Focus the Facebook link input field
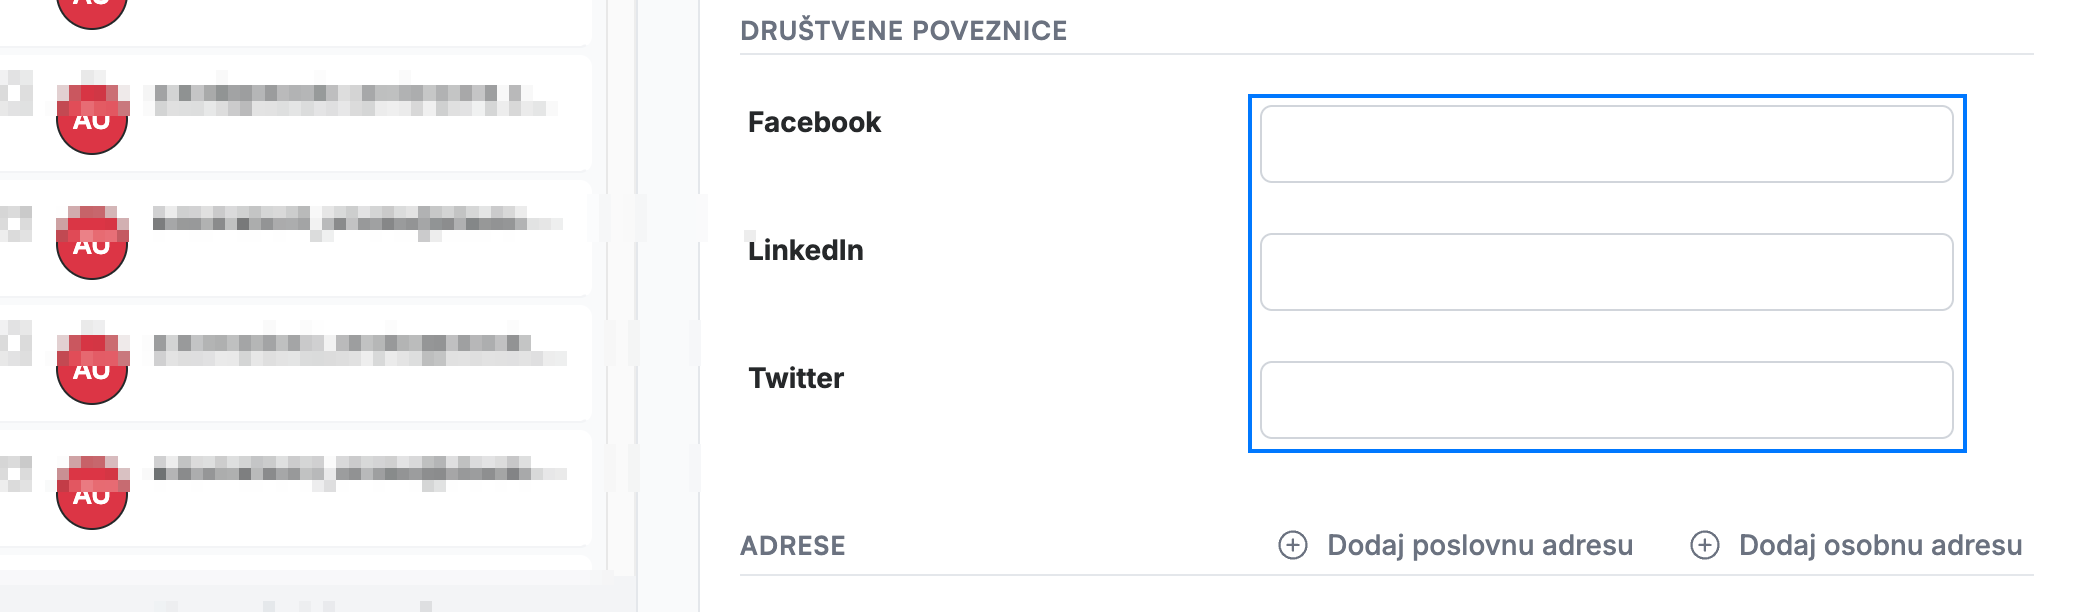 coord(1606,144)
